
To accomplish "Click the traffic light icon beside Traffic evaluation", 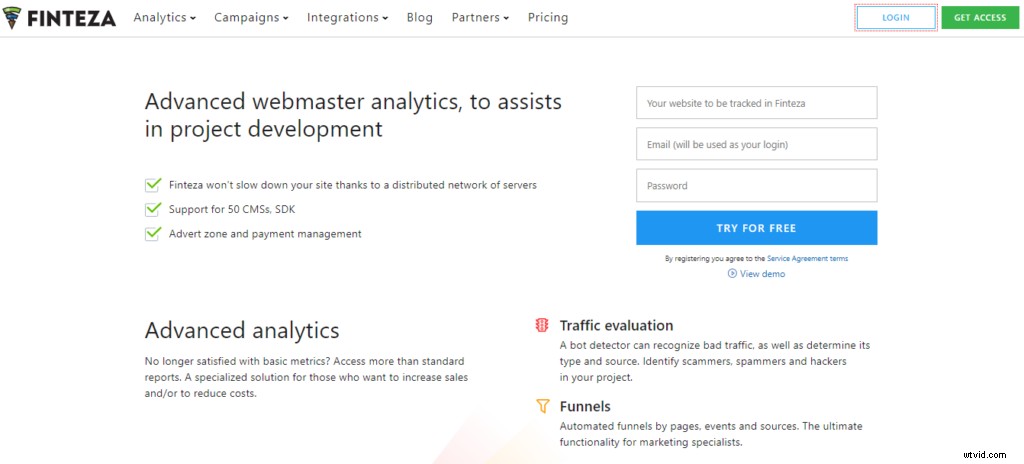I will point(542,325).
